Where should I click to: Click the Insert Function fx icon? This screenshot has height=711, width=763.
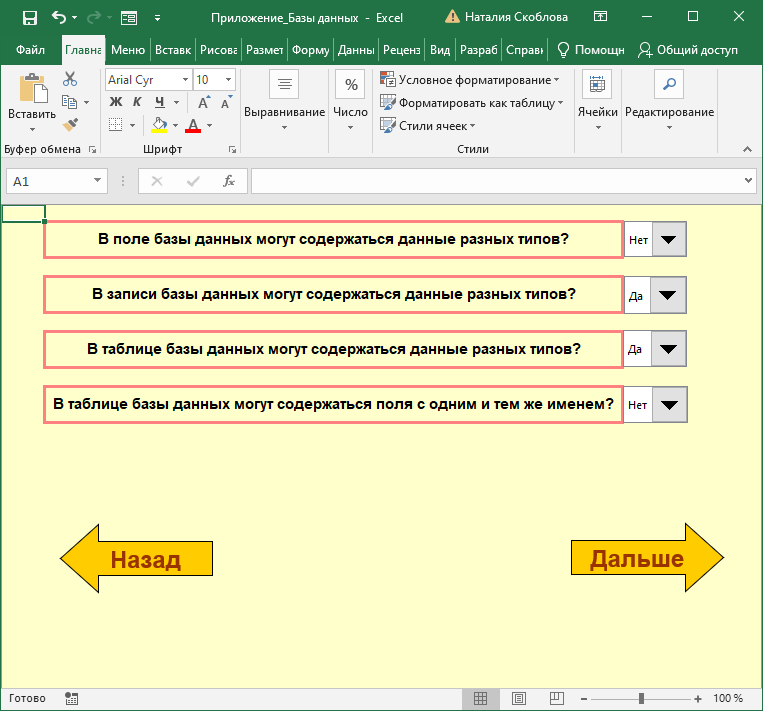[x=228, y=181]
